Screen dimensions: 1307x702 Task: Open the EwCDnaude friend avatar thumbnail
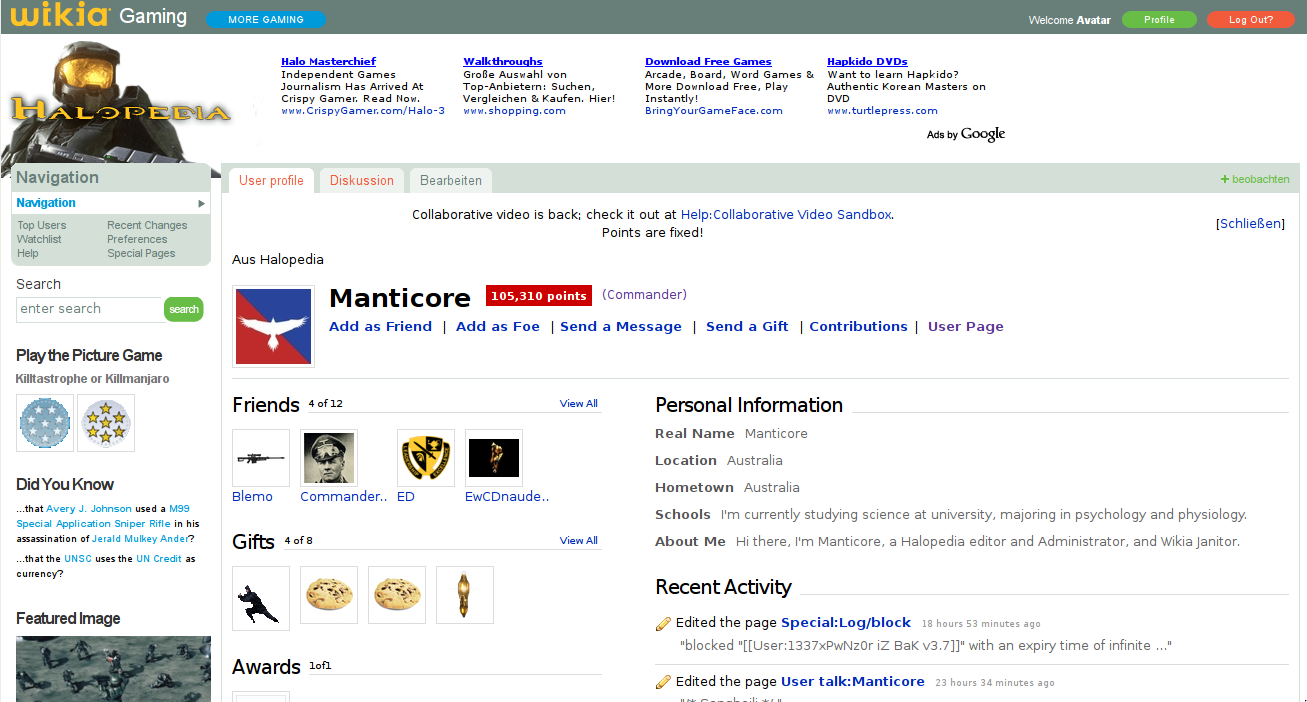[x=494, y=458]
